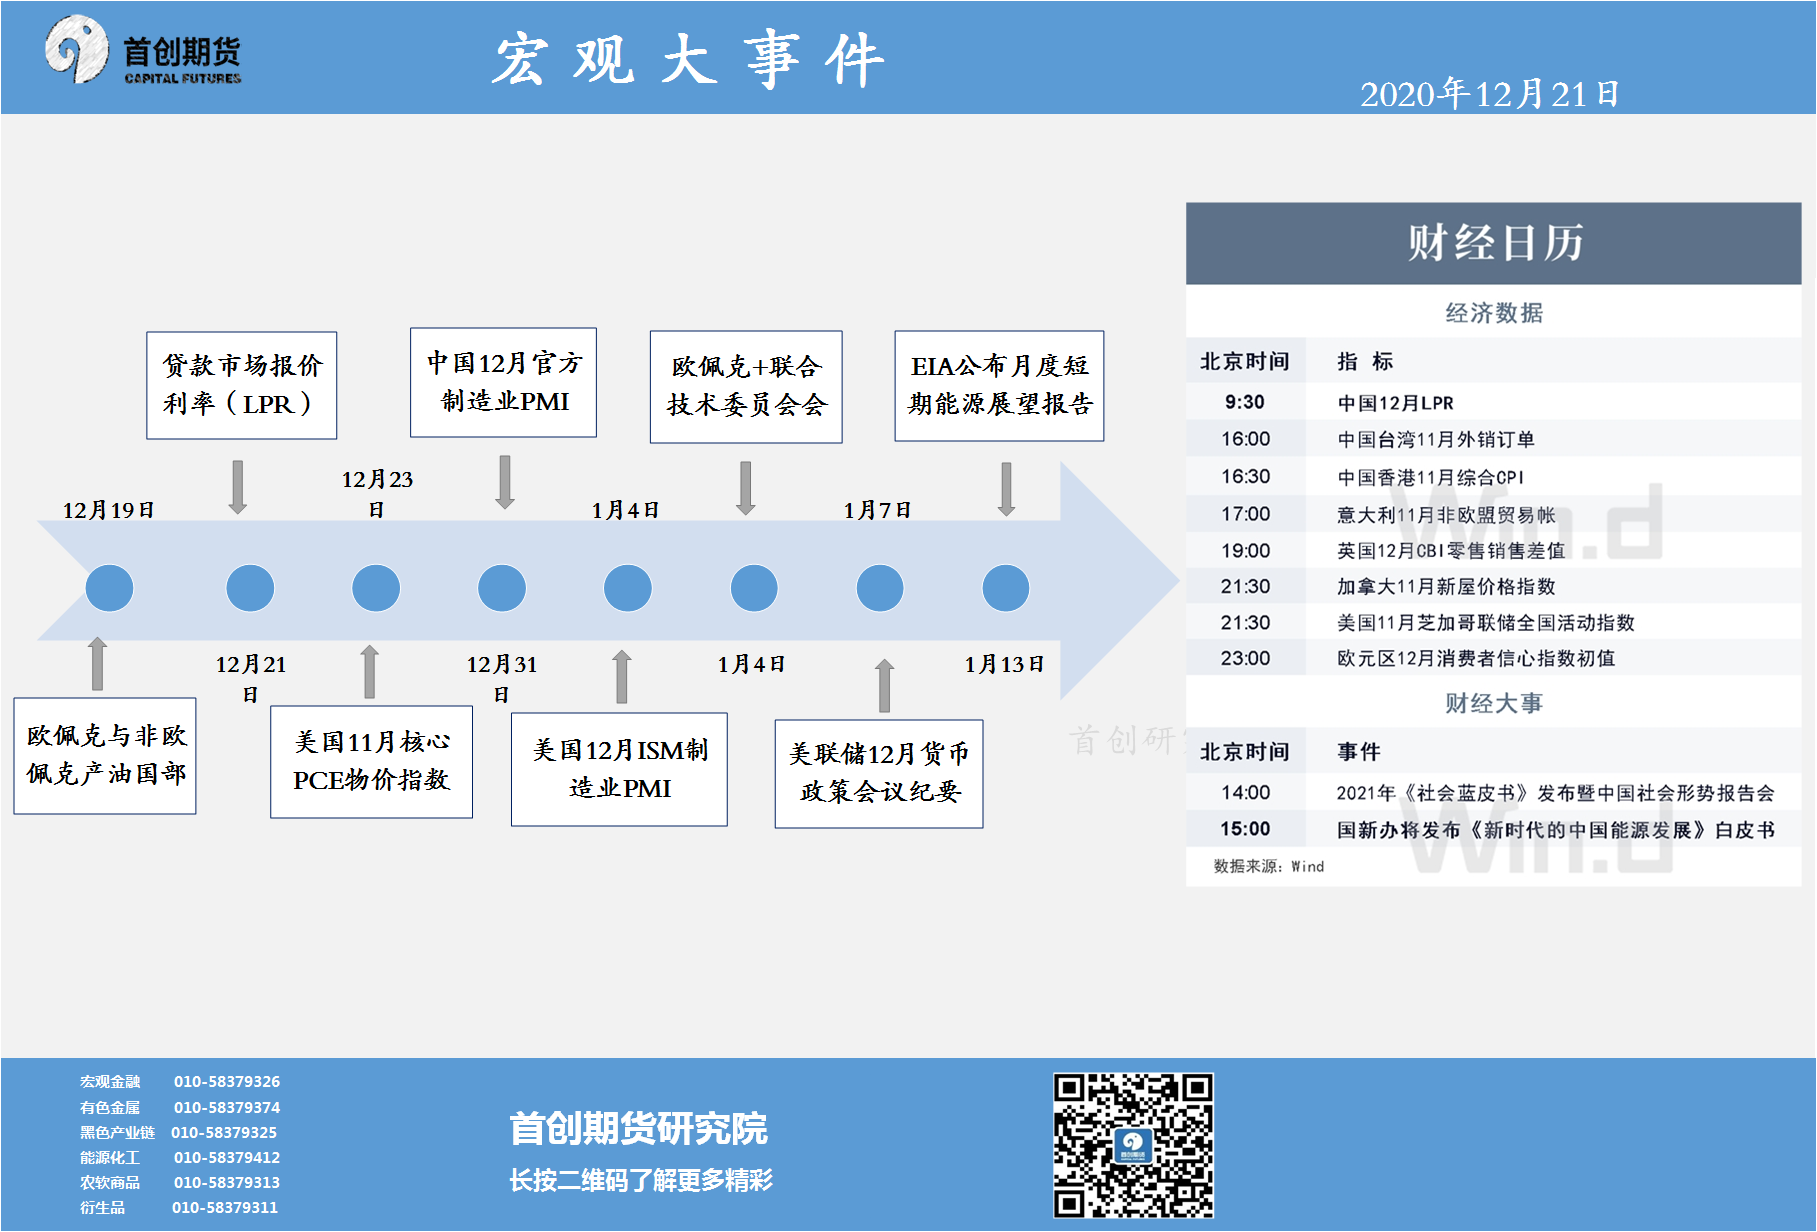Click the 中国12月官方制造业PMI event box
1817x1232 pixels.
503,382
